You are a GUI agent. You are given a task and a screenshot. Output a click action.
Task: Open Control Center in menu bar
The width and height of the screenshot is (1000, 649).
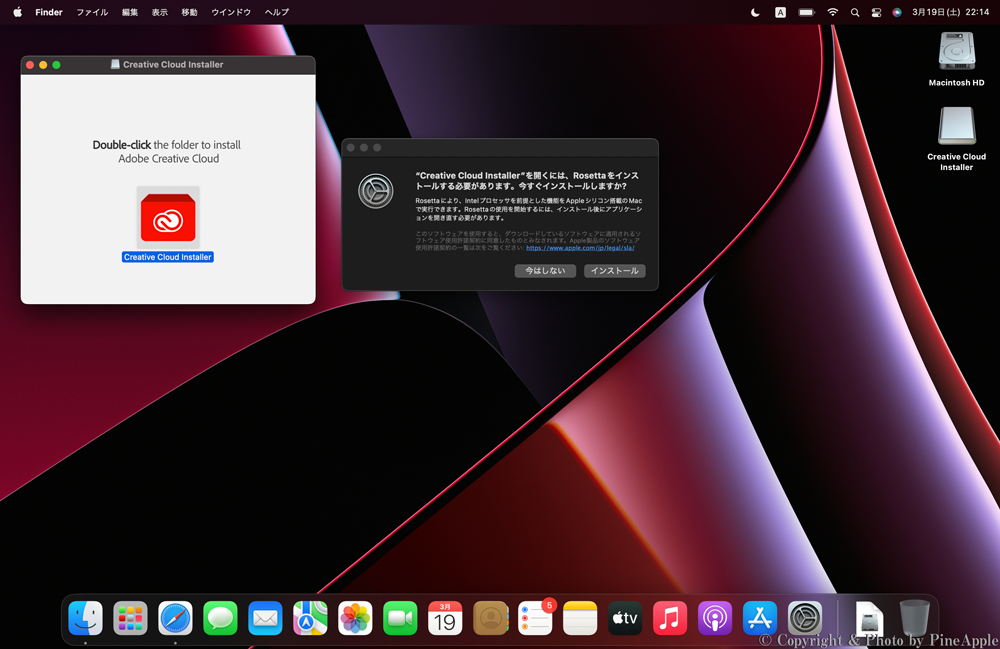876,12
